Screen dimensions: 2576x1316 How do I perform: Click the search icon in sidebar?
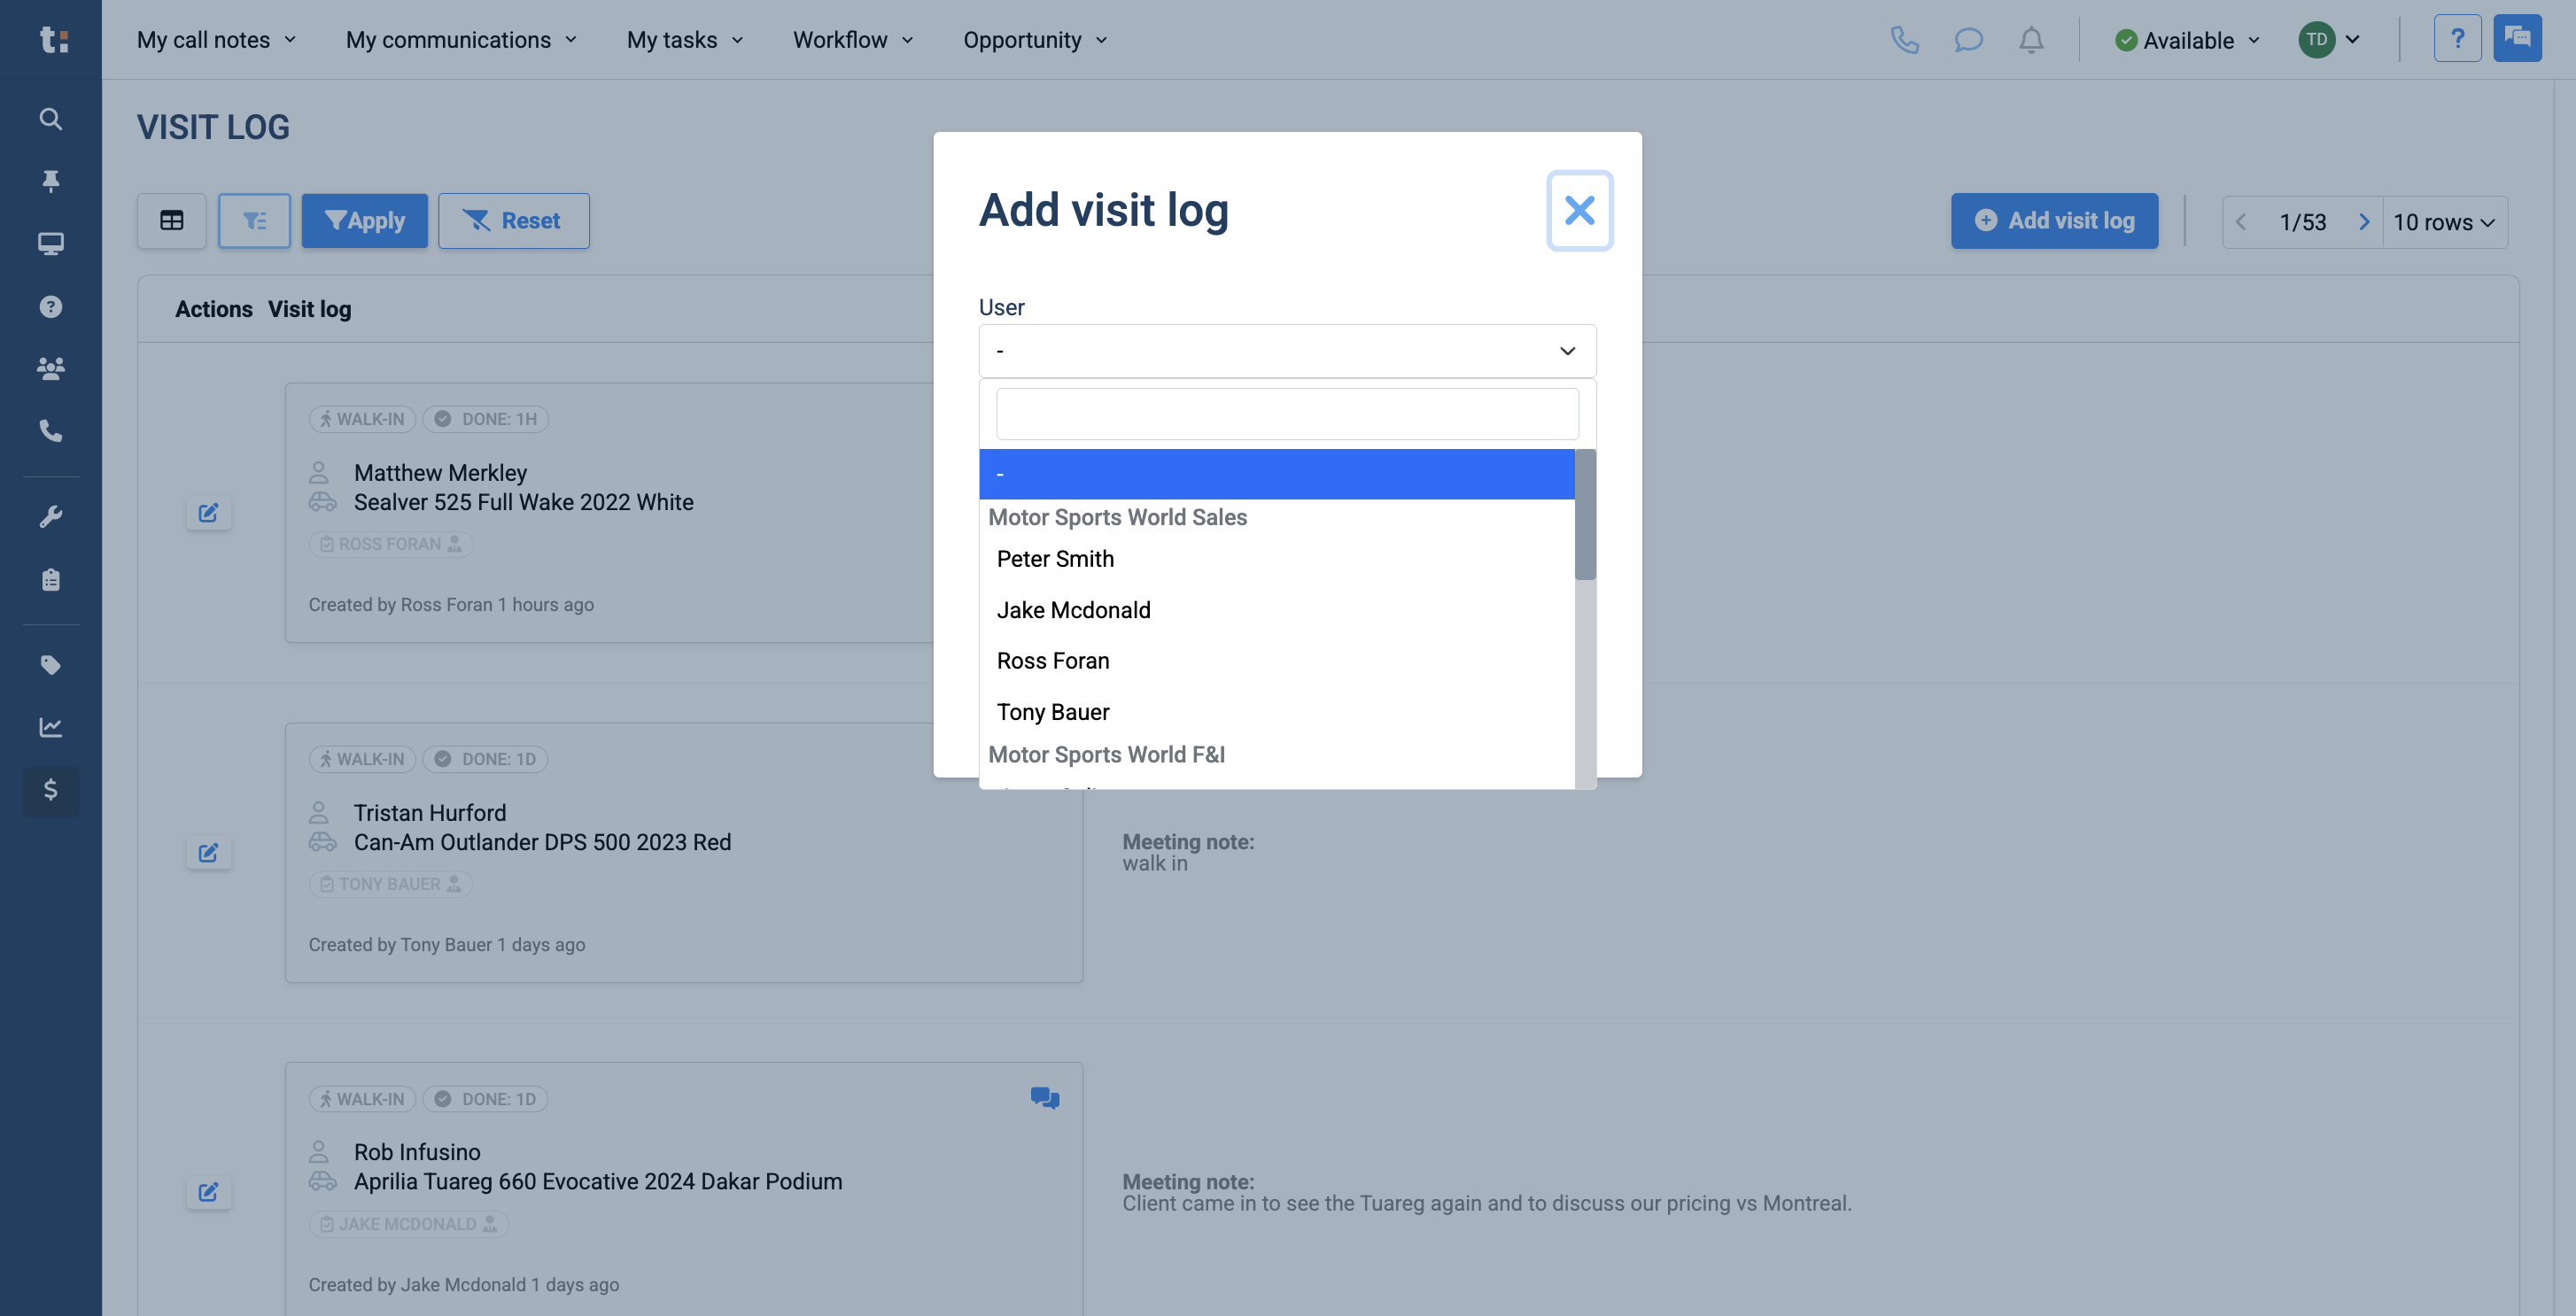coord(51,119)
